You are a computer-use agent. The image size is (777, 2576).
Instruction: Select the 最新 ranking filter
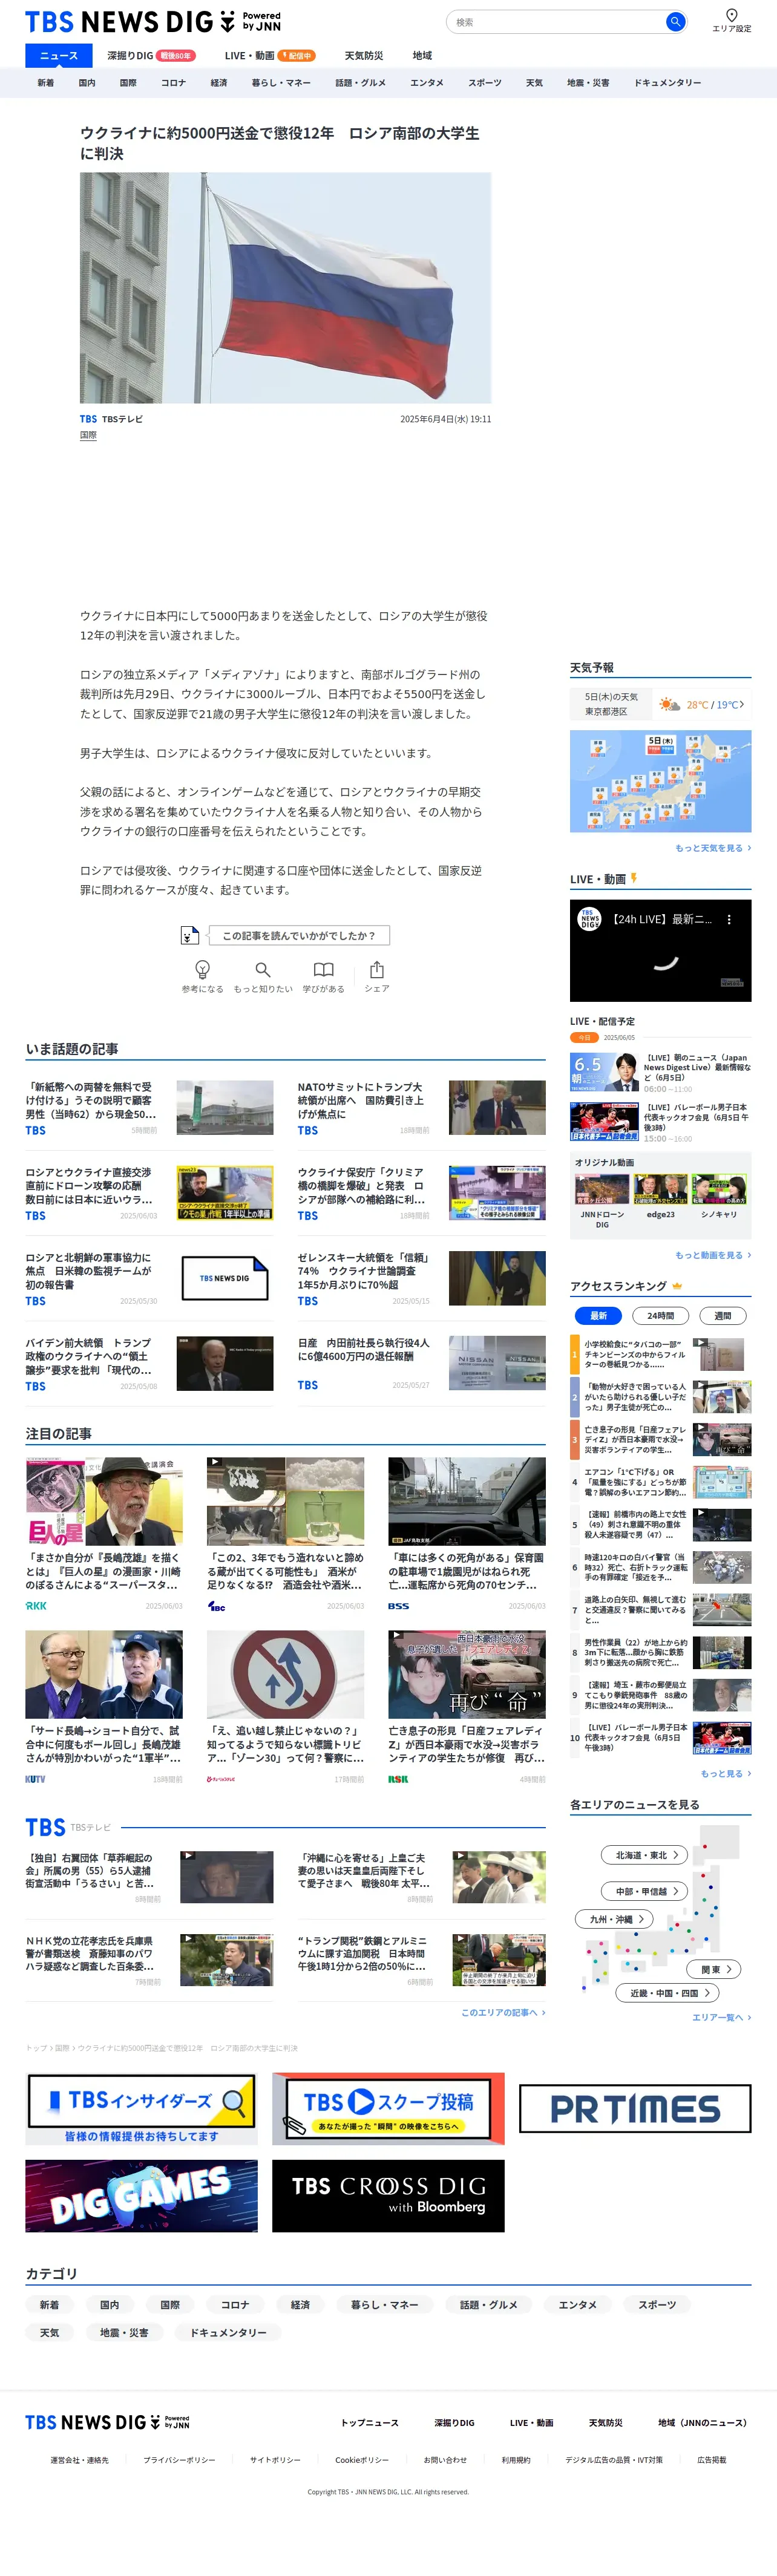[x=598, y=1316]
